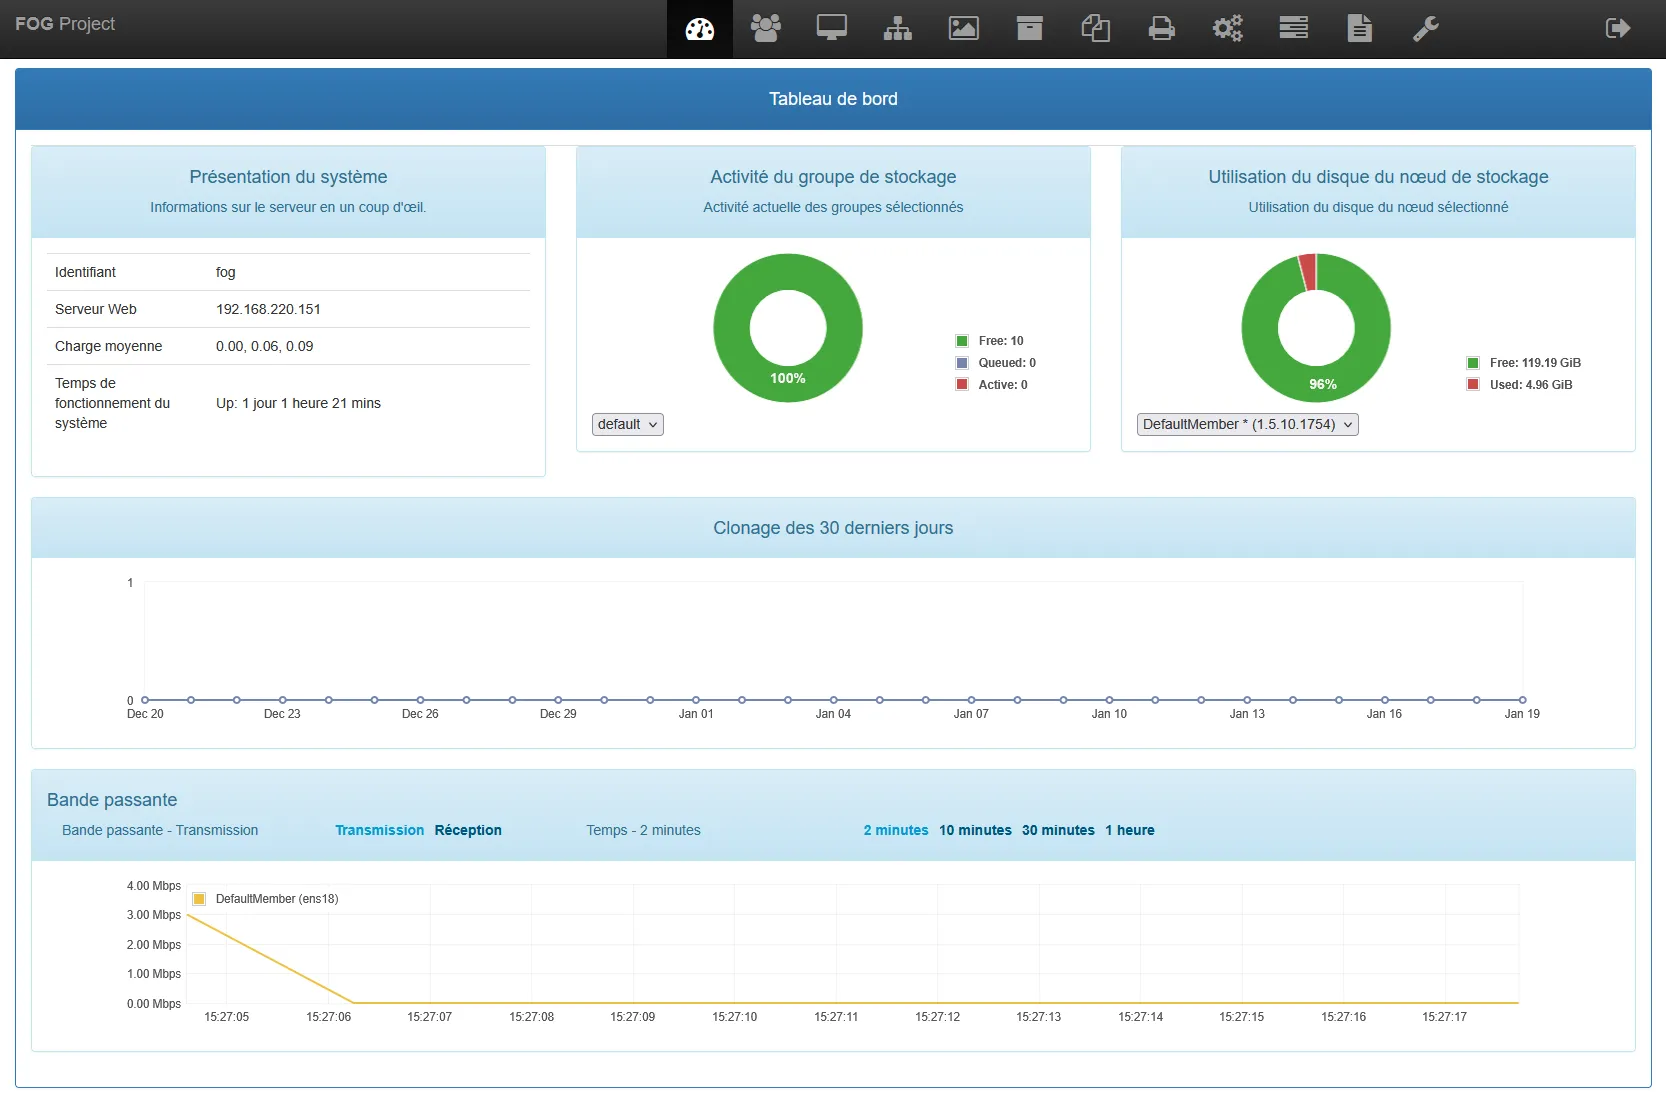1666x1097 pixels.
Task: Open FOG Configuration wrench icon
Action: [1425, 28]
